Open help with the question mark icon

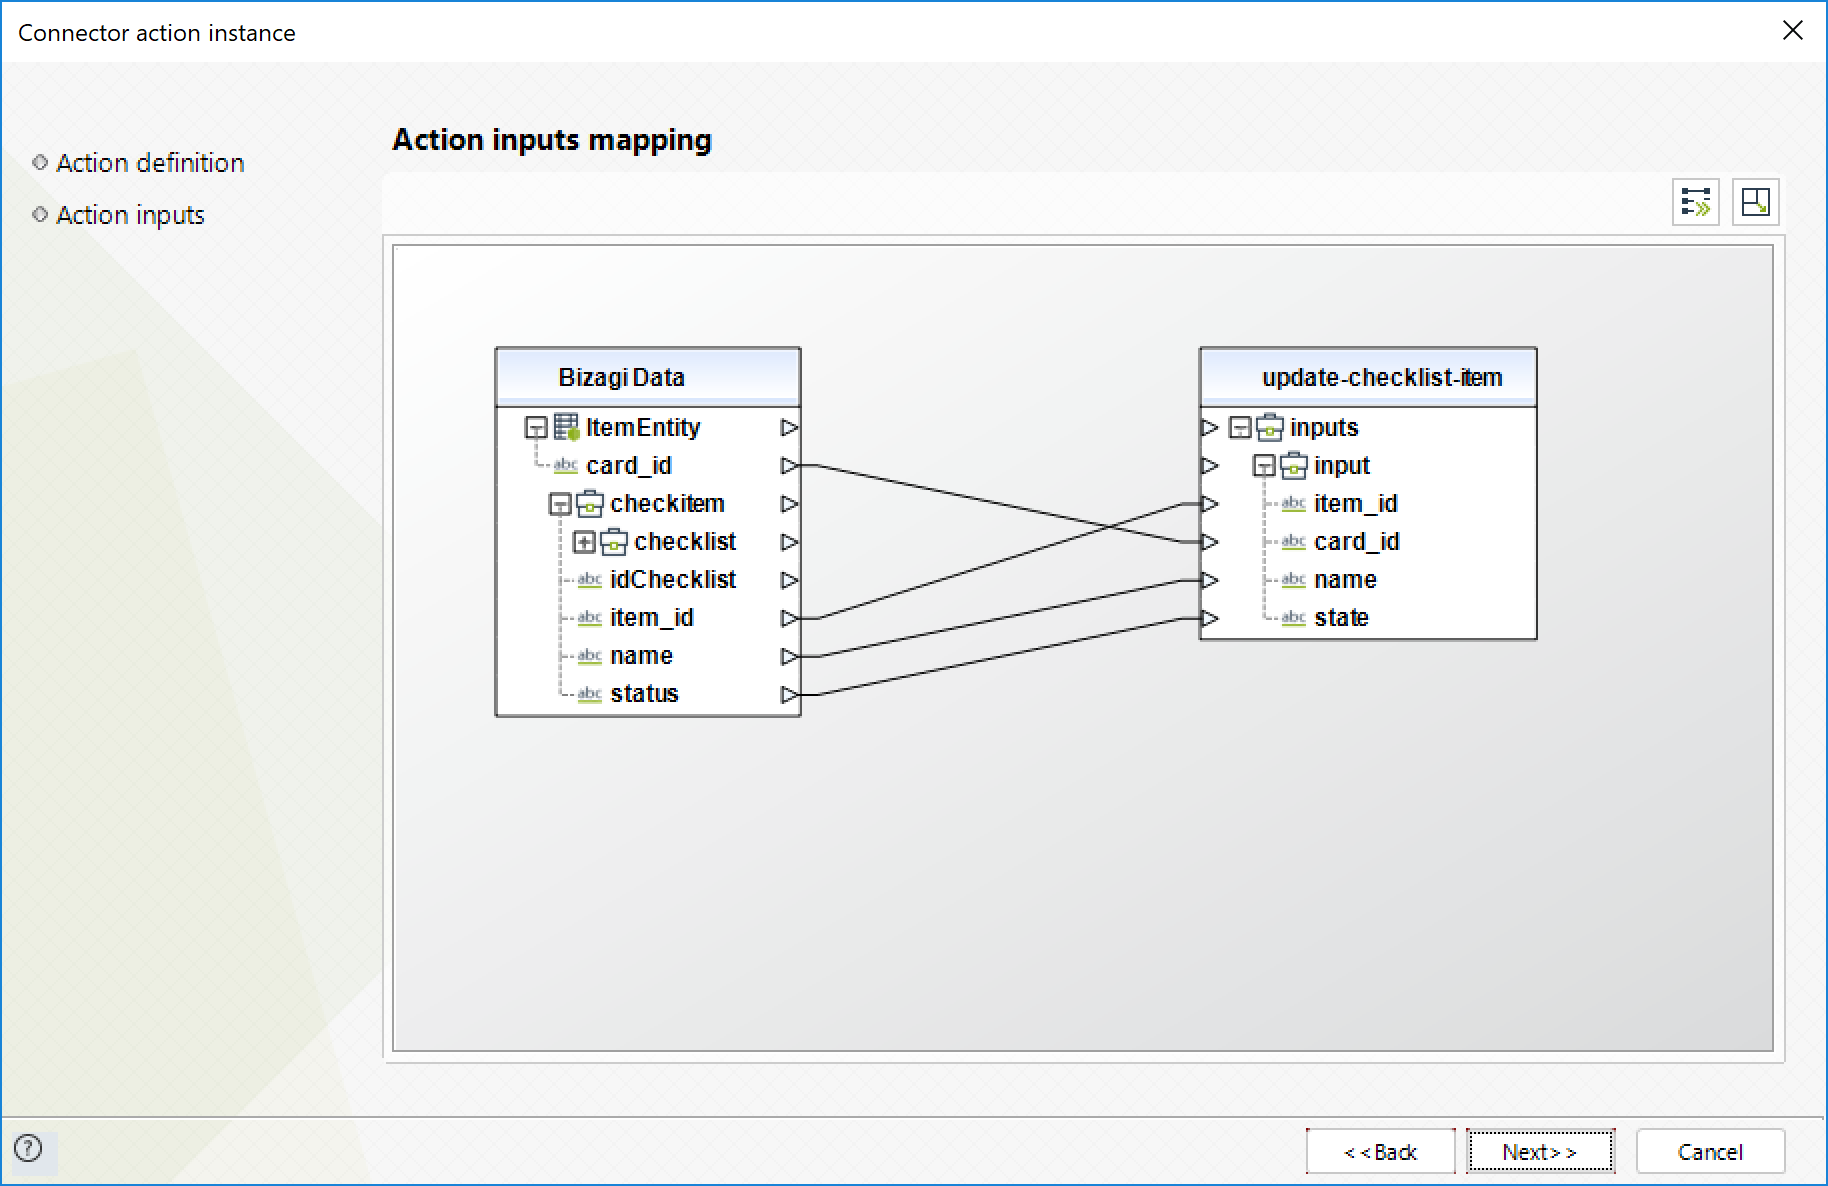point(29,1148)
